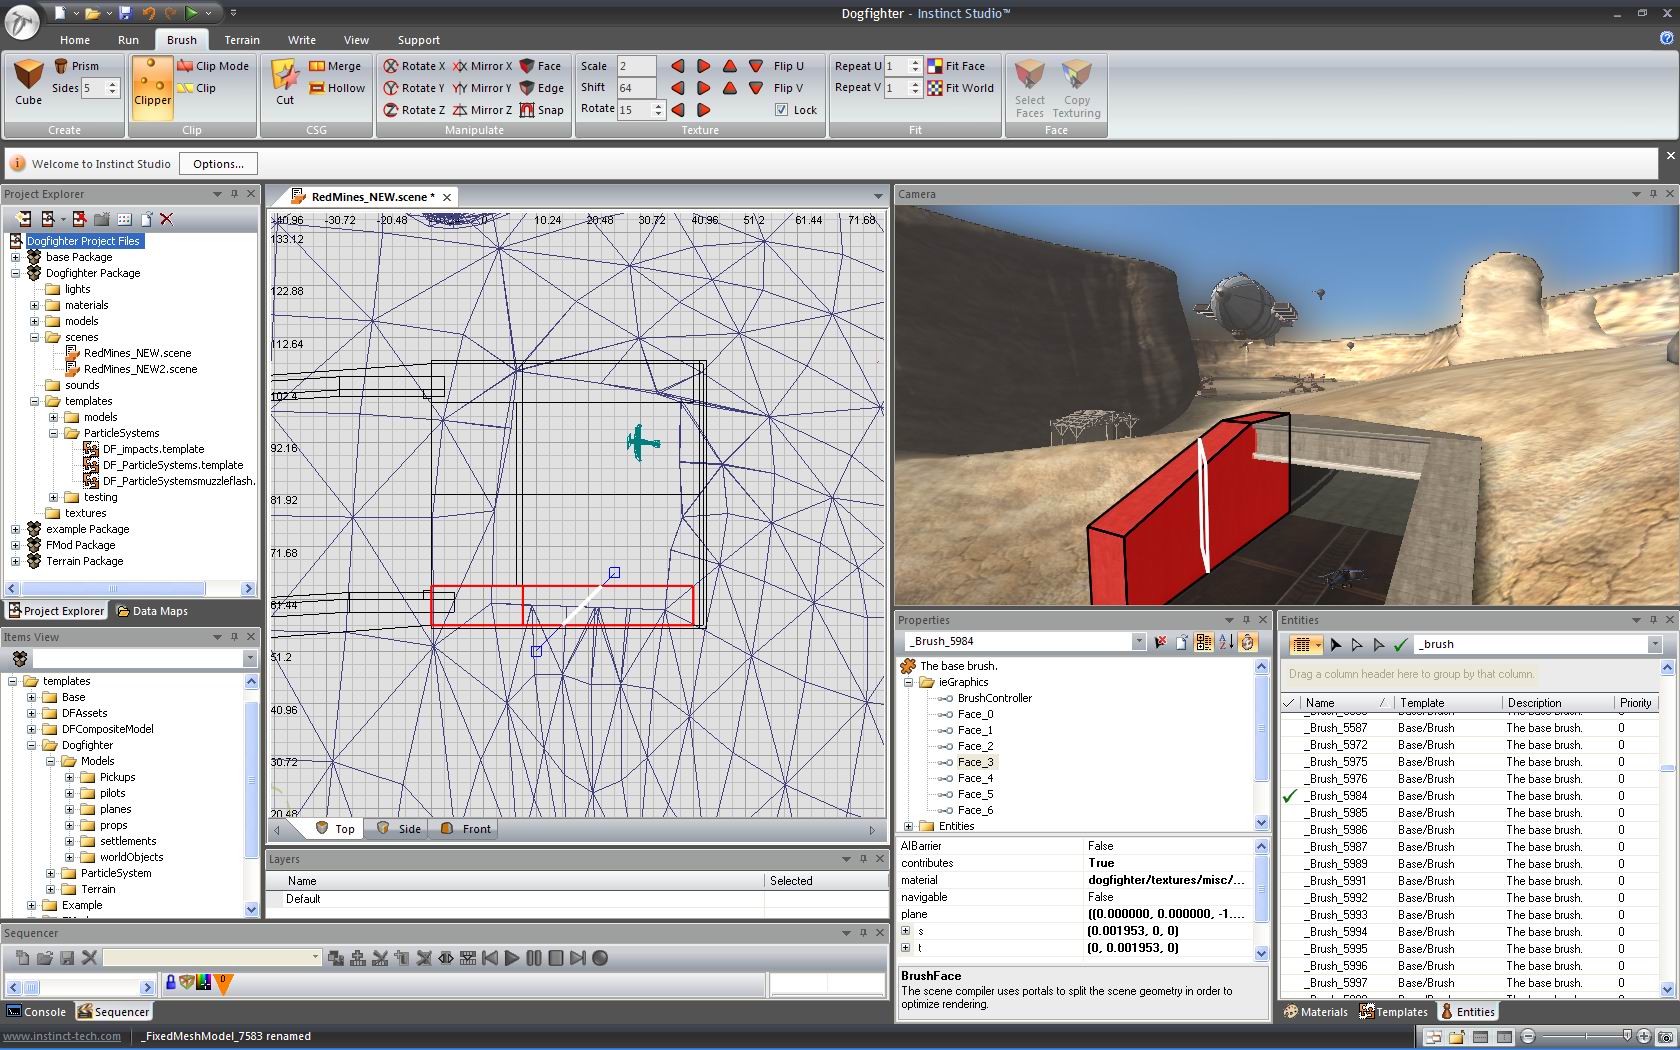Screen dimensions: 1680x1050
Task: Toggle checkmark for _Brush_5984 entity
Action: click(1290, 796)
